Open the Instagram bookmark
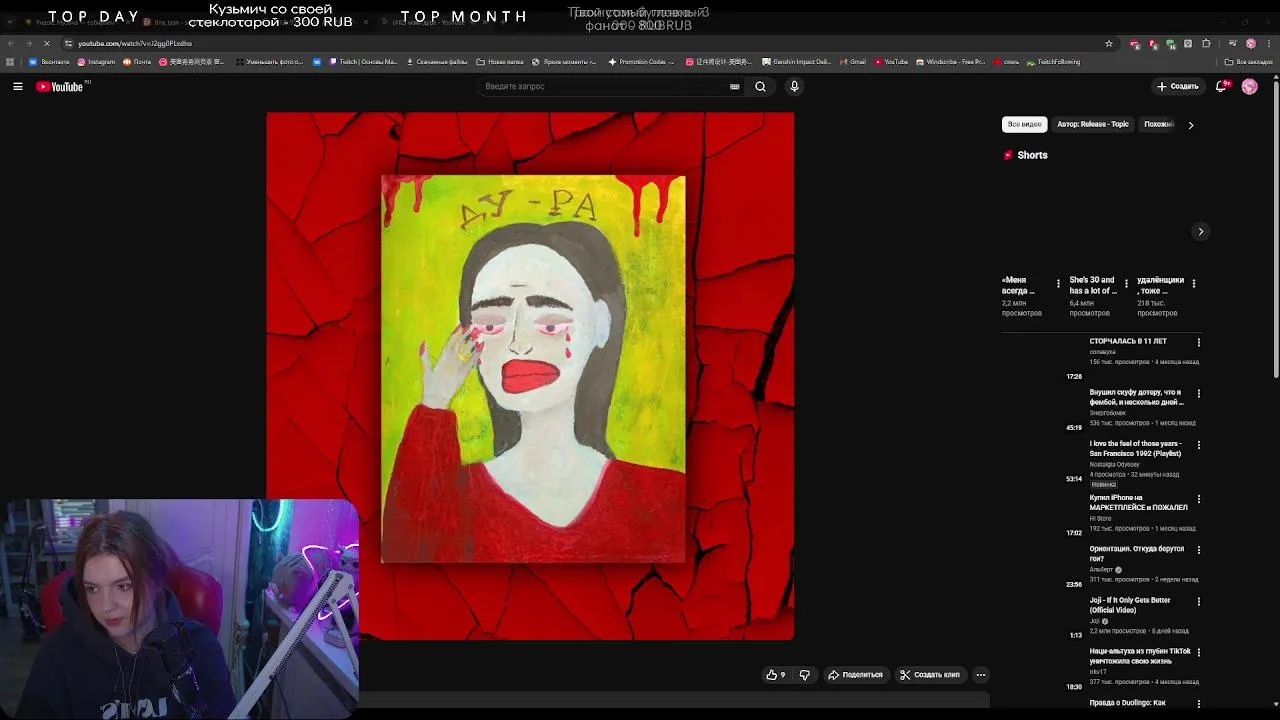Image resolution: width=1280 pixels, height=720 pixels. (98, 62)
